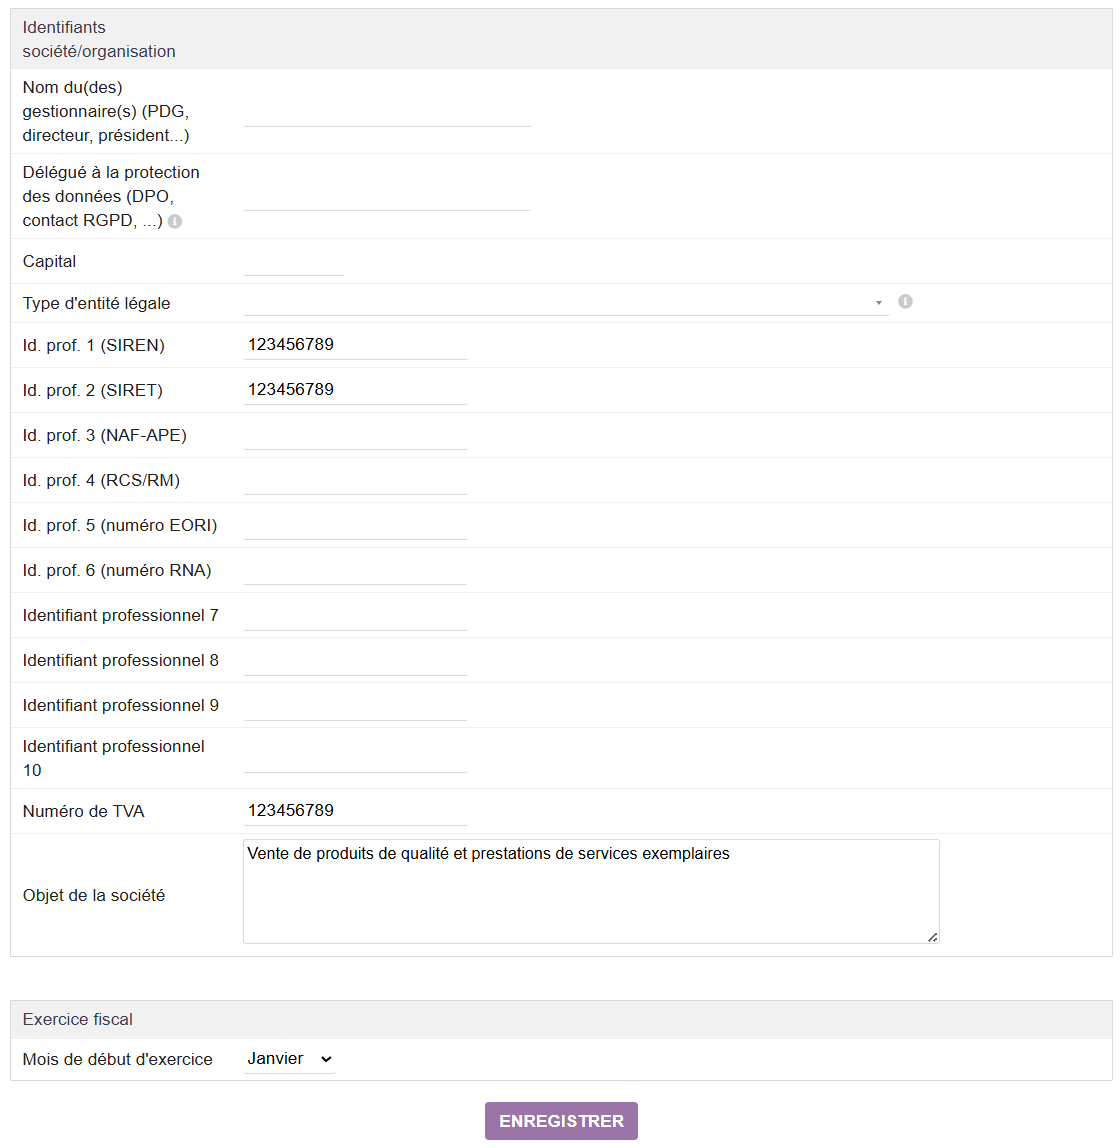The image size is (1120, 1148).
Task: Select the Capital input field
Action: click(x=293, y=261)
